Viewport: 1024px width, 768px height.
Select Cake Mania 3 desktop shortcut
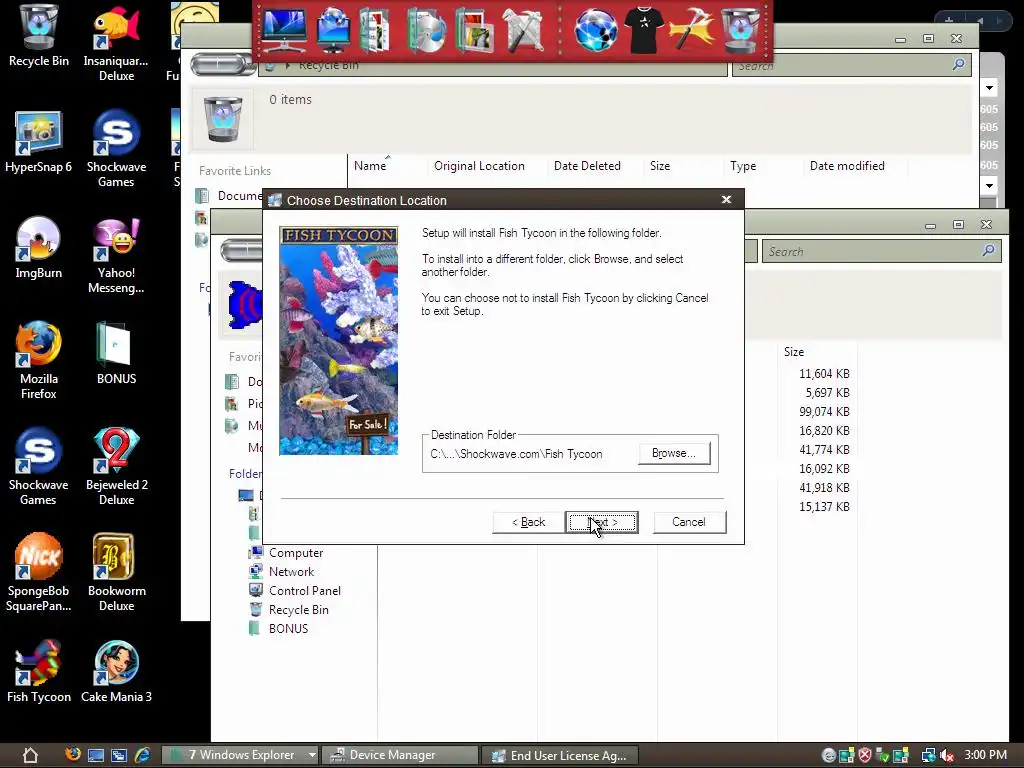(116, 672)
